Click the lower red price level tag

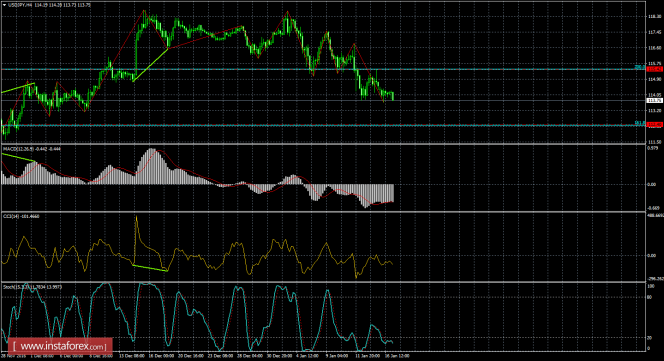point(655,125)
